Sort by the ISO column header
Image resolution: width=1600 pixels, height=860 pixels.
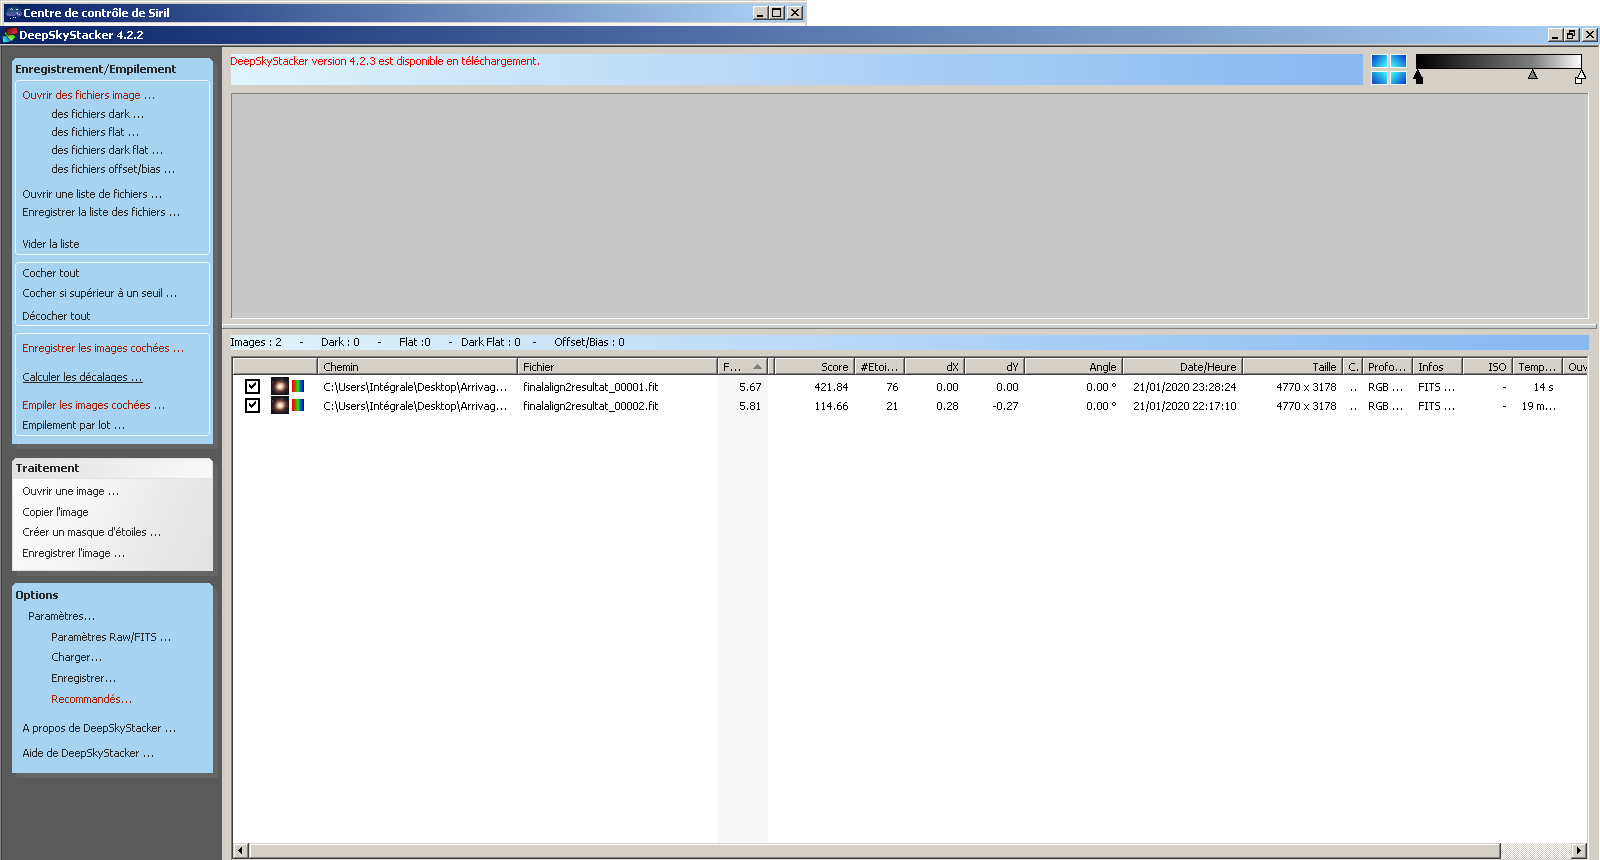[x=1487, y=367]
